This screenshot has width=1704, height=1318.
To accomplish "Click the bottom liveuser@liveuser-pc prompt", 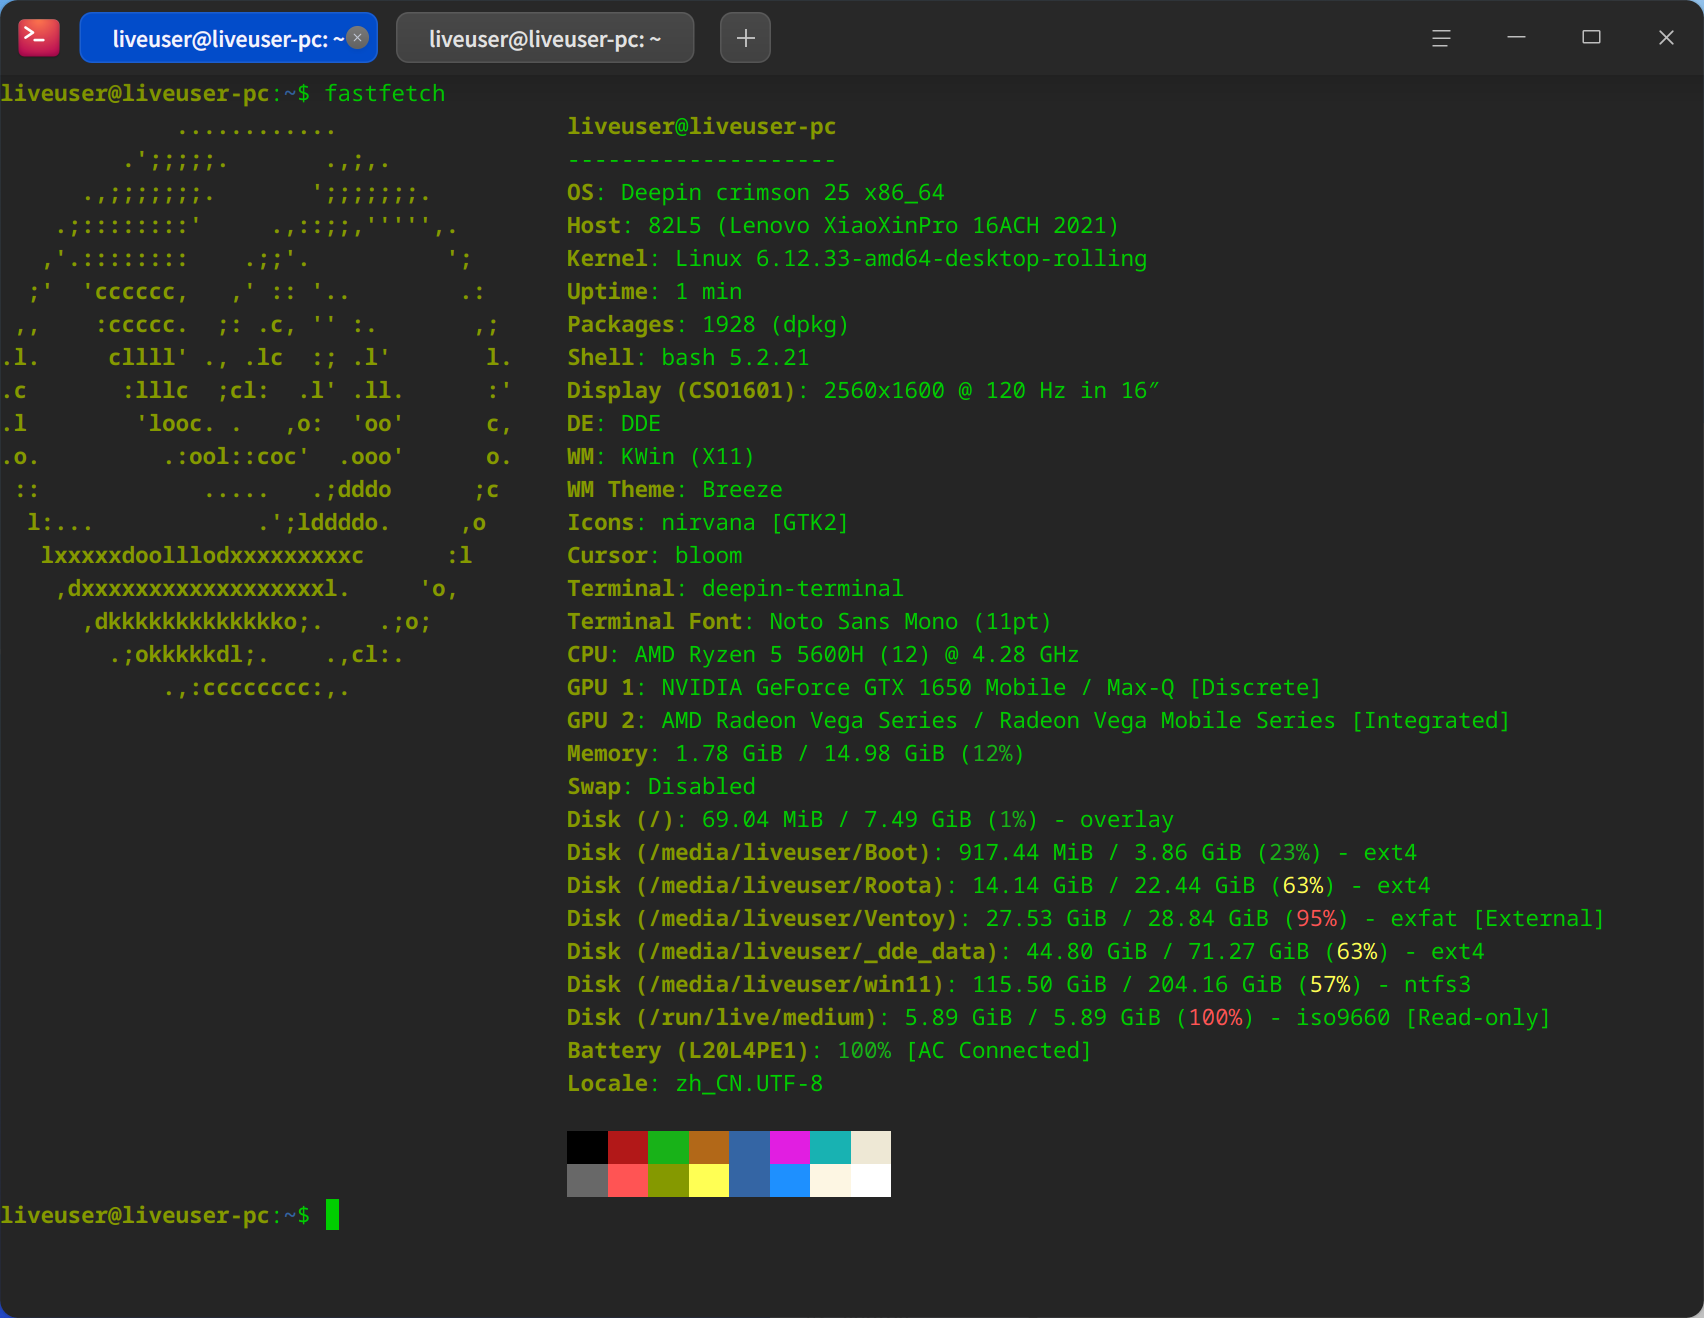I will coord(155,1215).
